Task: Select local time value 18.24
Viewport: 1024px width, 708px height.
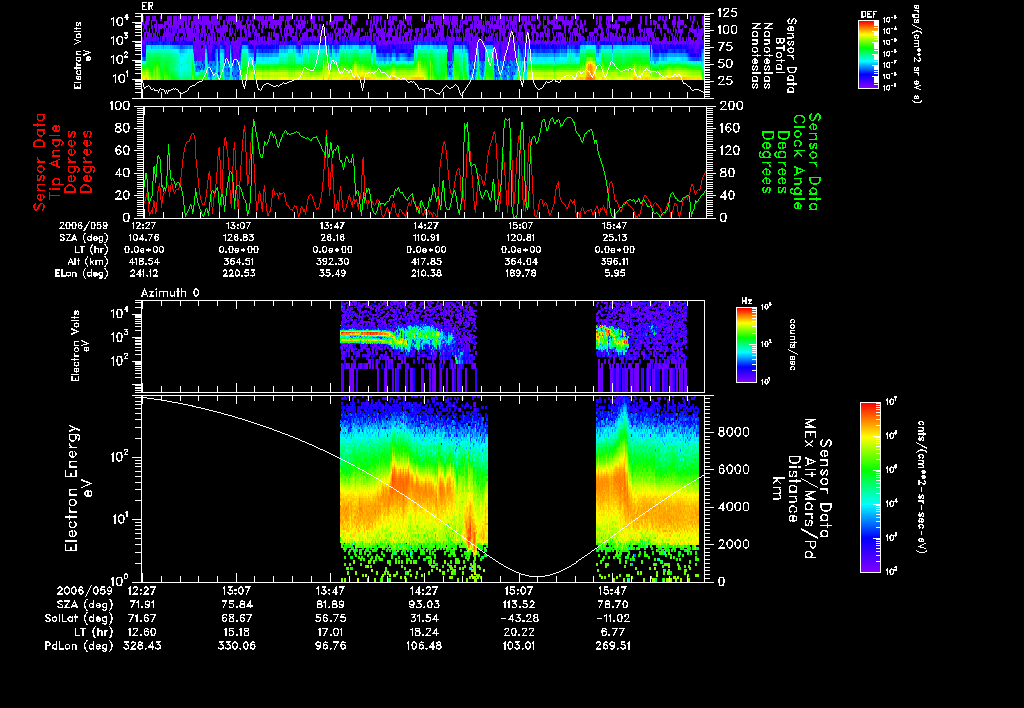Action: click(x=424, y=632)
